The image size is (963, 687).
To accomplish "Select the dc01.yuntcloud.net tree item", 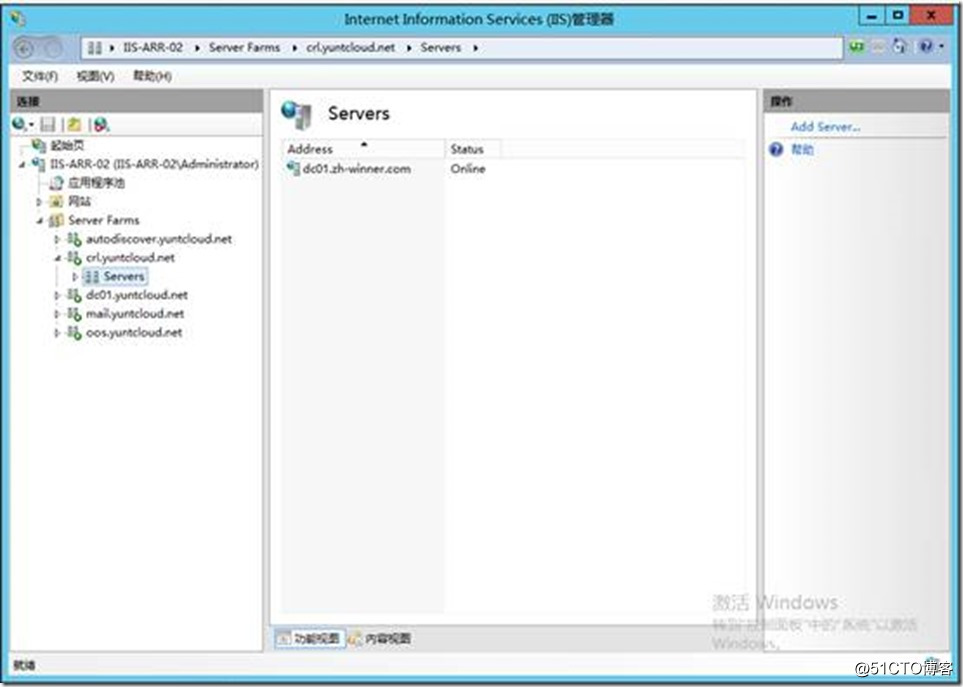I will coord(137,295).
